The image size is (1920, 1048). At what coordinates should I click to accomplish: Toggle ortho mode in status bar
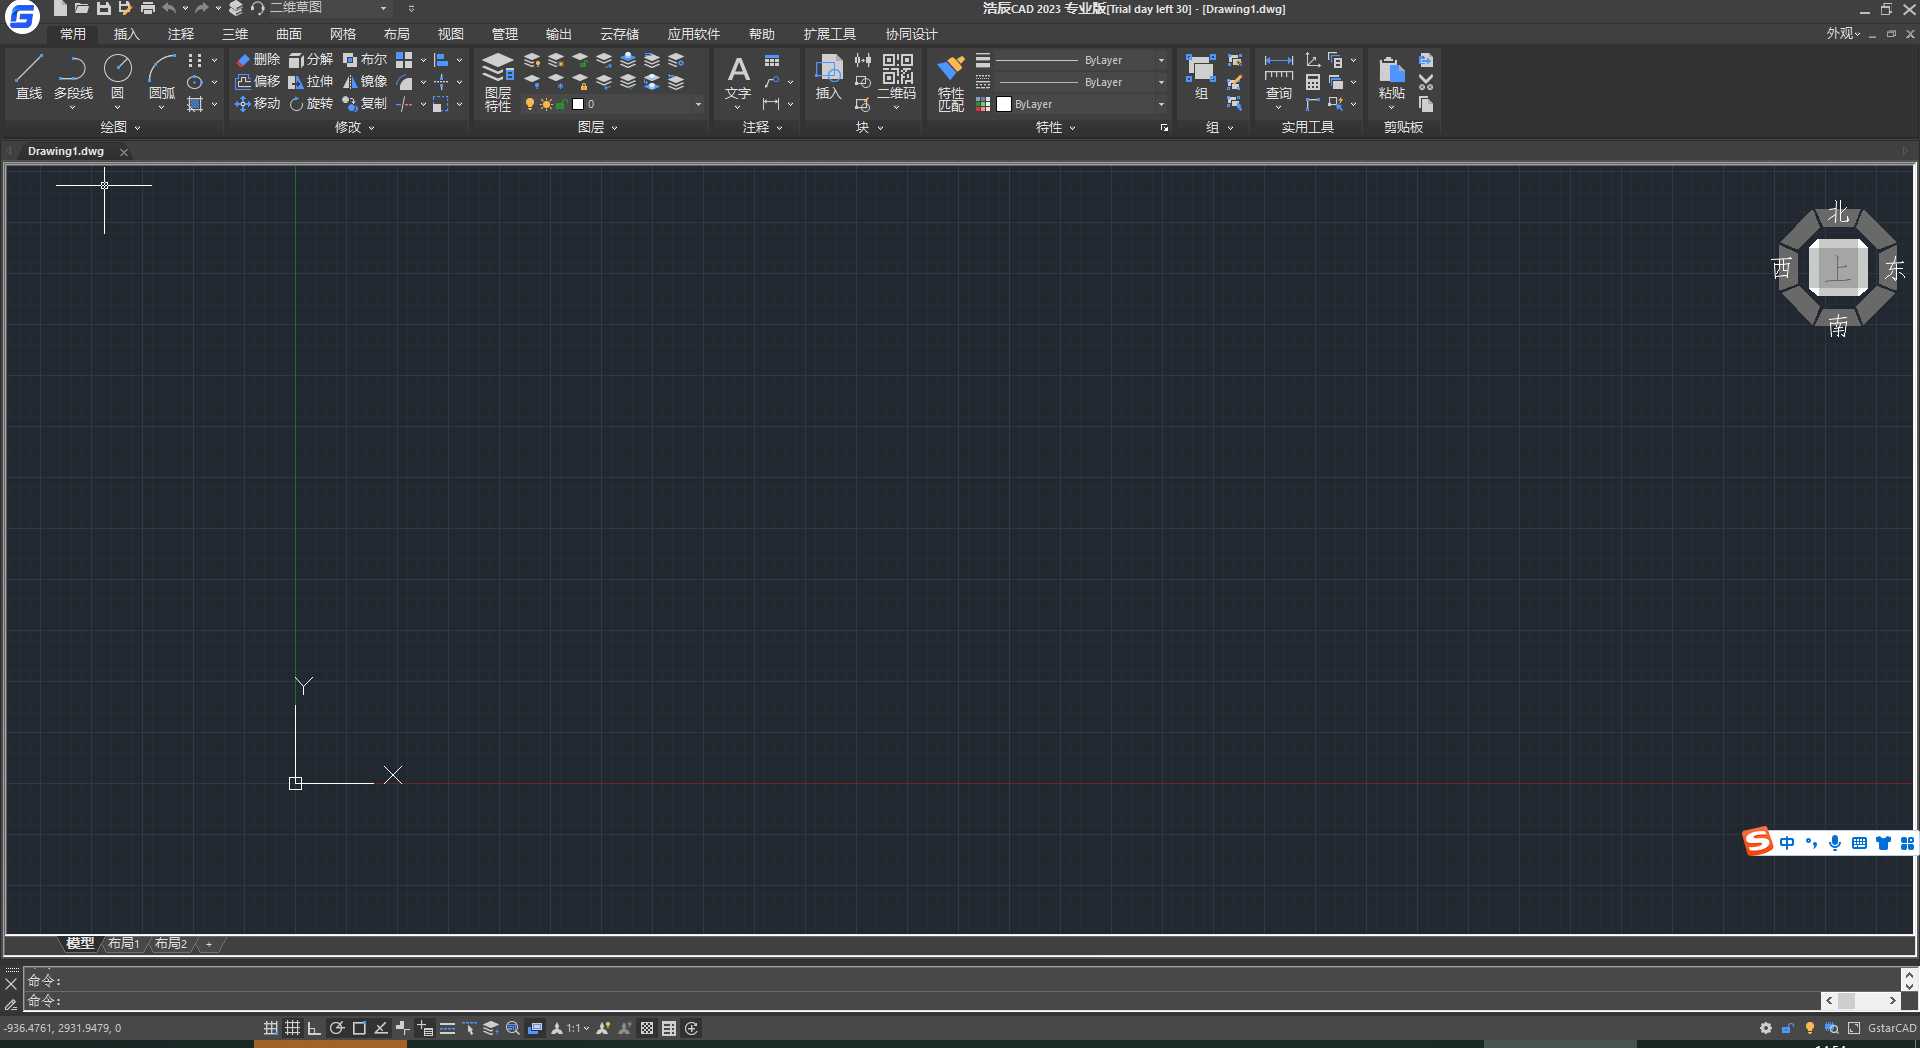click(314, 1028)
